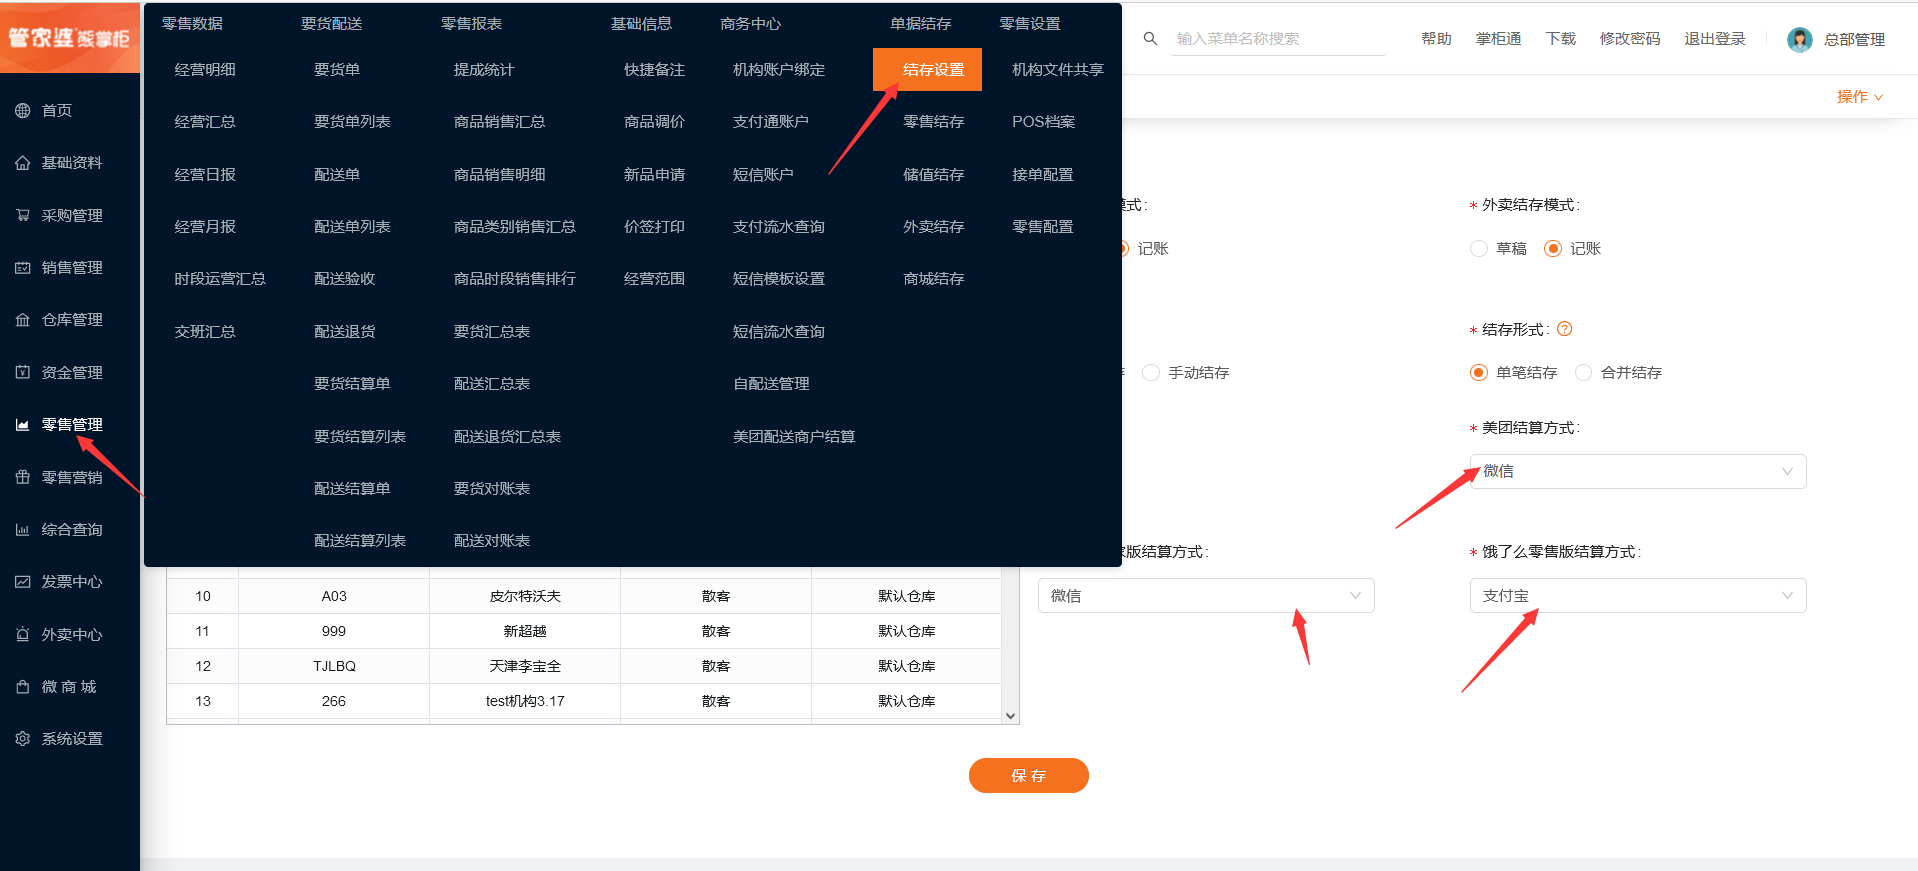
Task: Open 饿了么零售版结算方式 dropdown showing 支付宝
Action: click(x=1638, y=596)
